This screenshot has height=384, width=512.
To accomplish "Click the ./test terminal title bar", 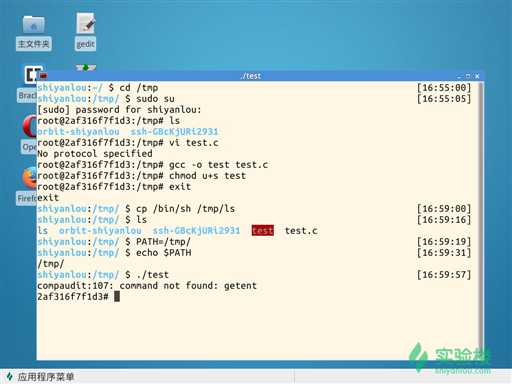I will click(x=251, y=76).
